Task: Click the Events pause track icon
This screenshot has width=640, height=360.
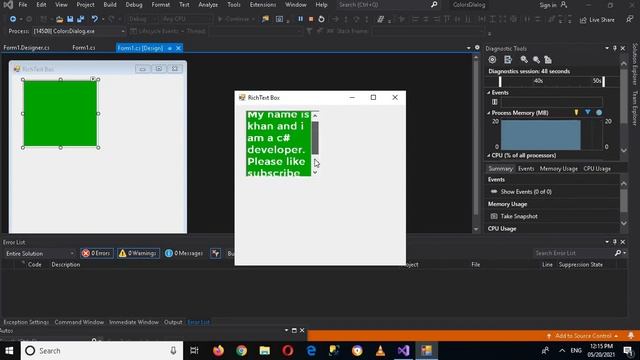Action: 495,102
